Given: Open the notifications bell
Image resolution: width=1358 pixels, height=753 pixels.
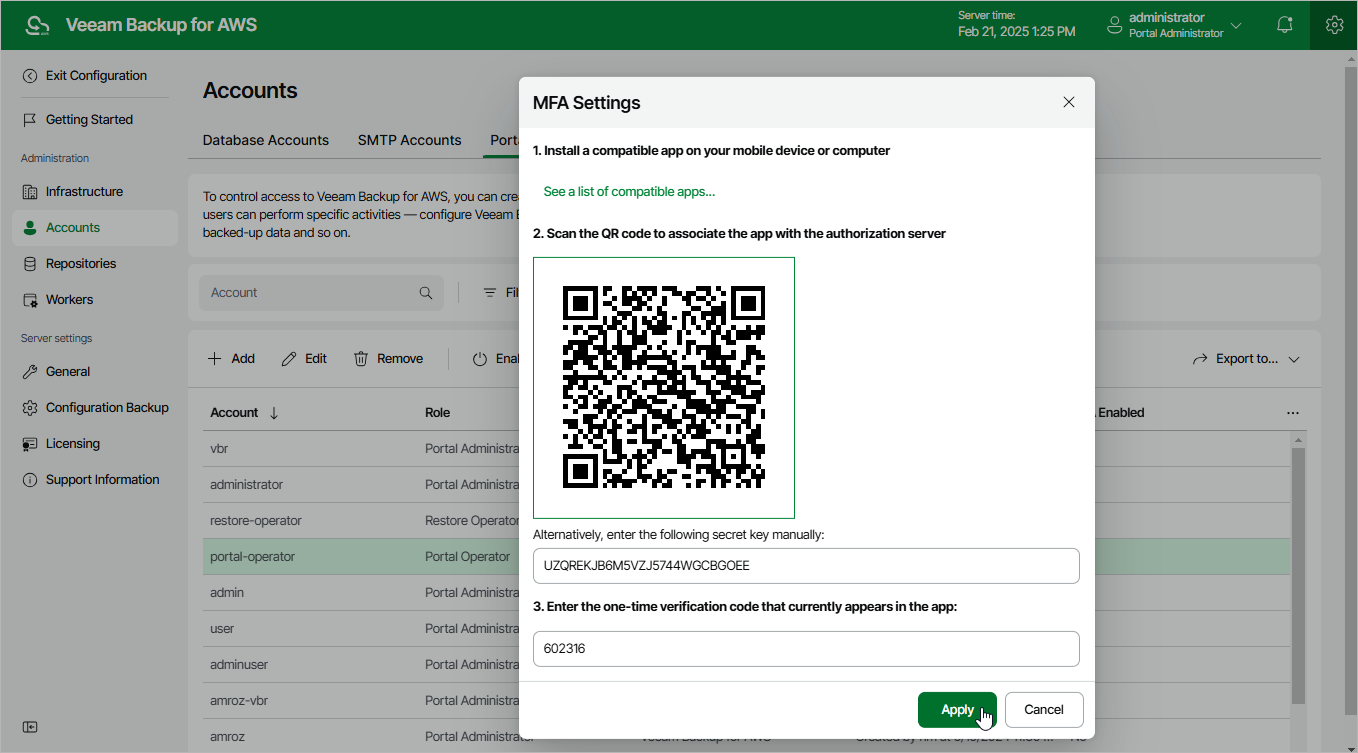Looking at the screenshot, I should click(1285, 25).
